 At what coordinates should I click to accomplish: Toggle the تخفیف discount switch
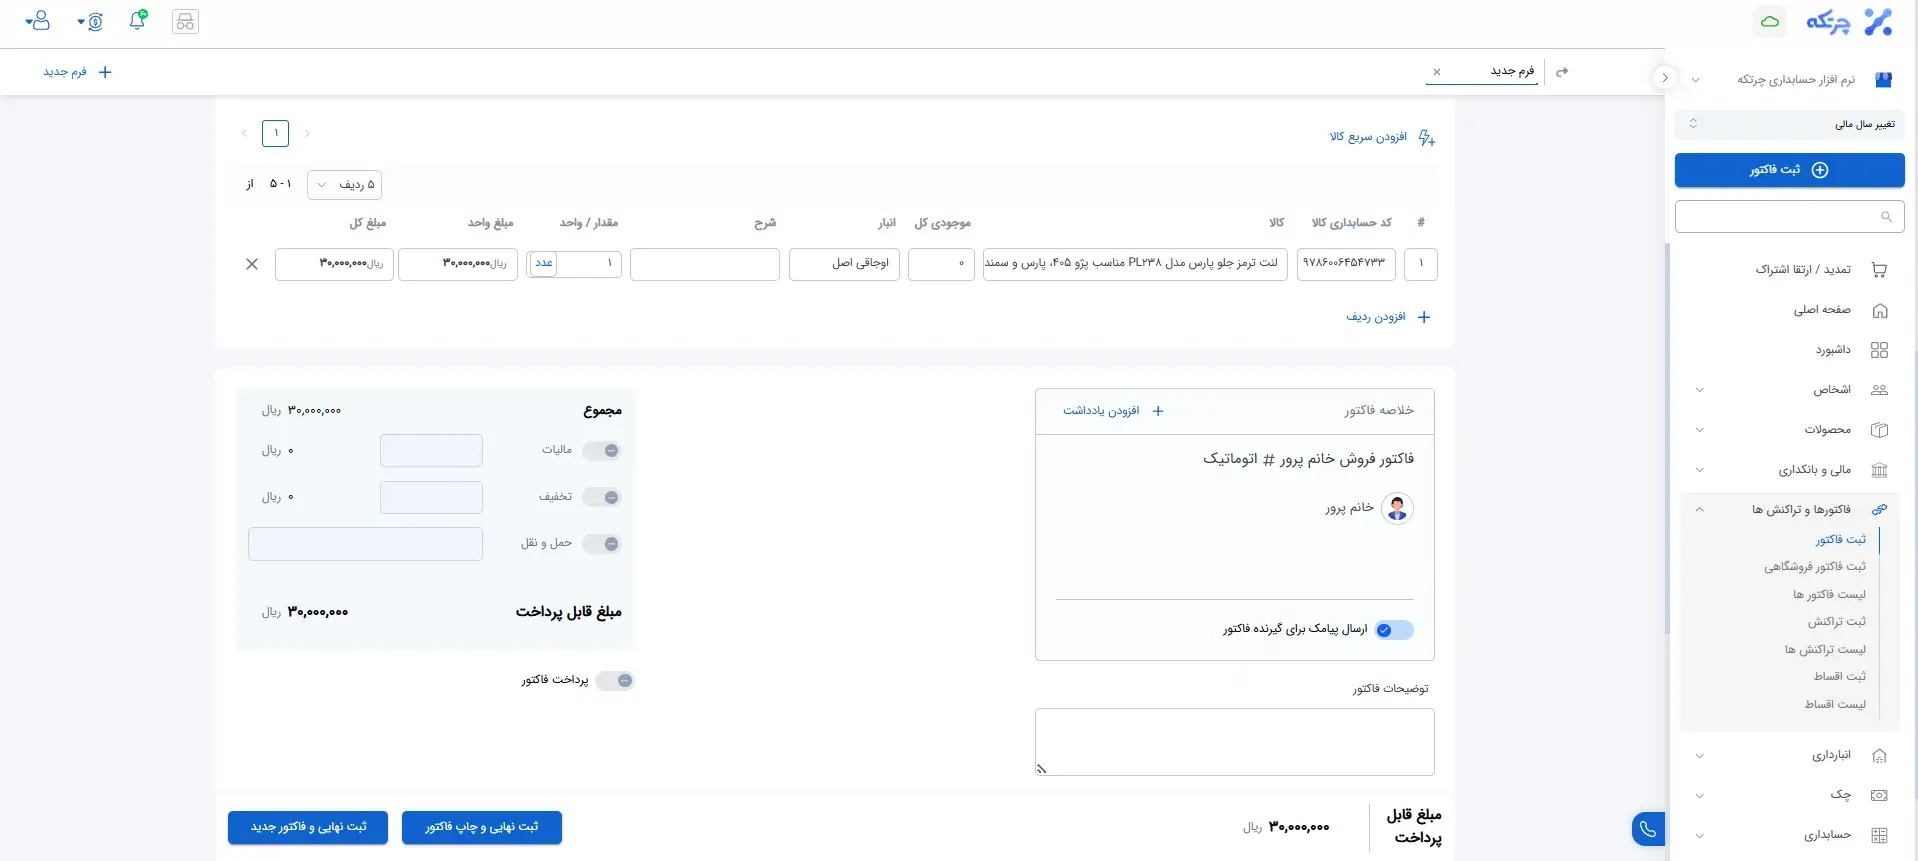pos(602,497)
